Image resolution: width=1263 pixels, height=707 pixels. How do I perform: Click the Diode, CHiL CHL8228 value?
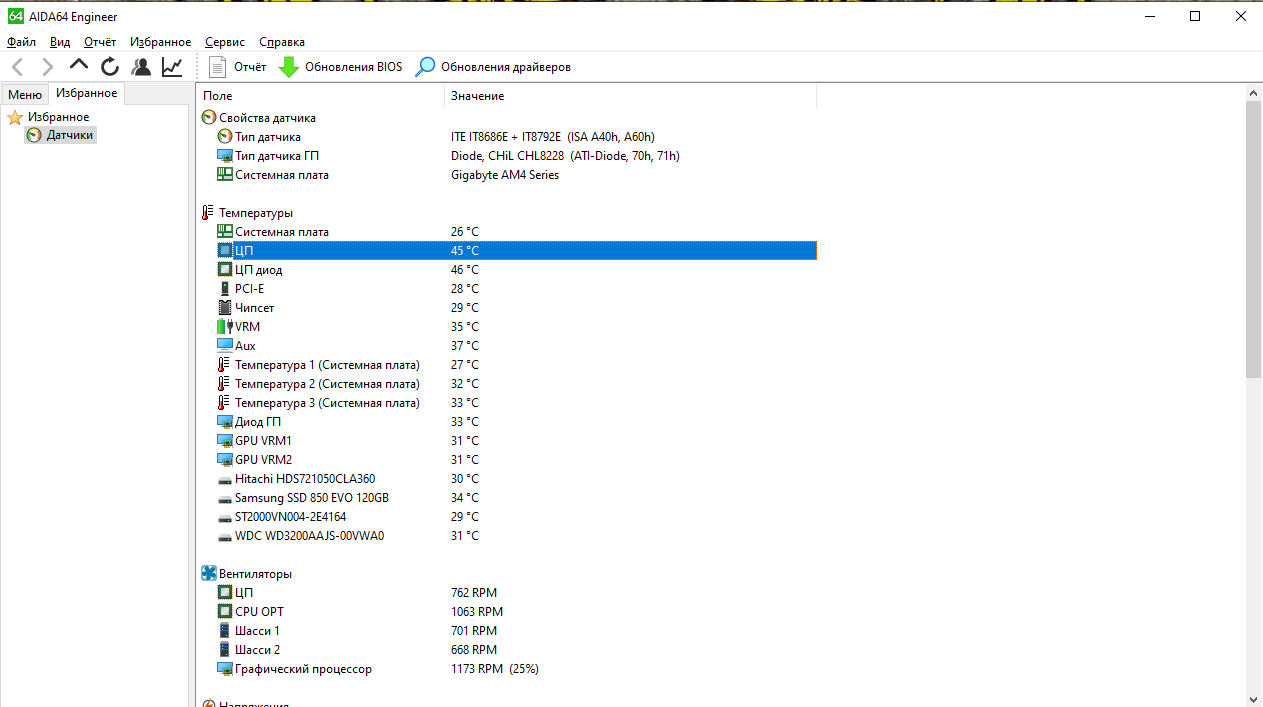point(565,156)
